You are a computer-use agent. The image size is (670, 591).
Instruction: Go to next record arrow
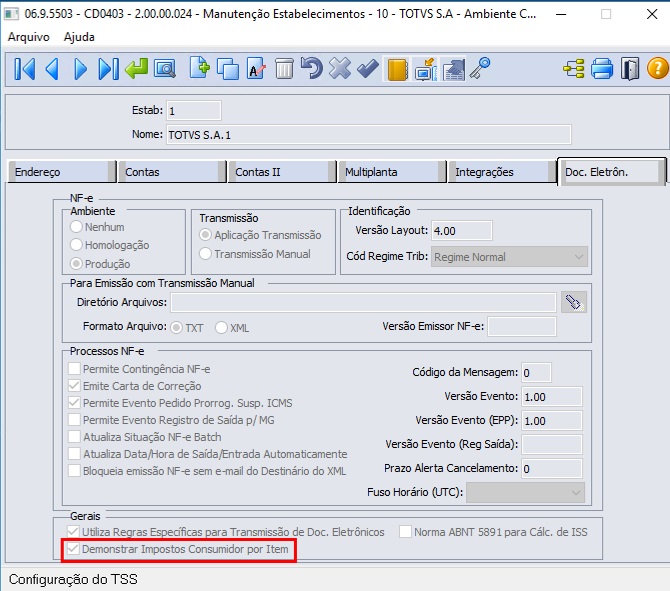[x=80, y=69]
